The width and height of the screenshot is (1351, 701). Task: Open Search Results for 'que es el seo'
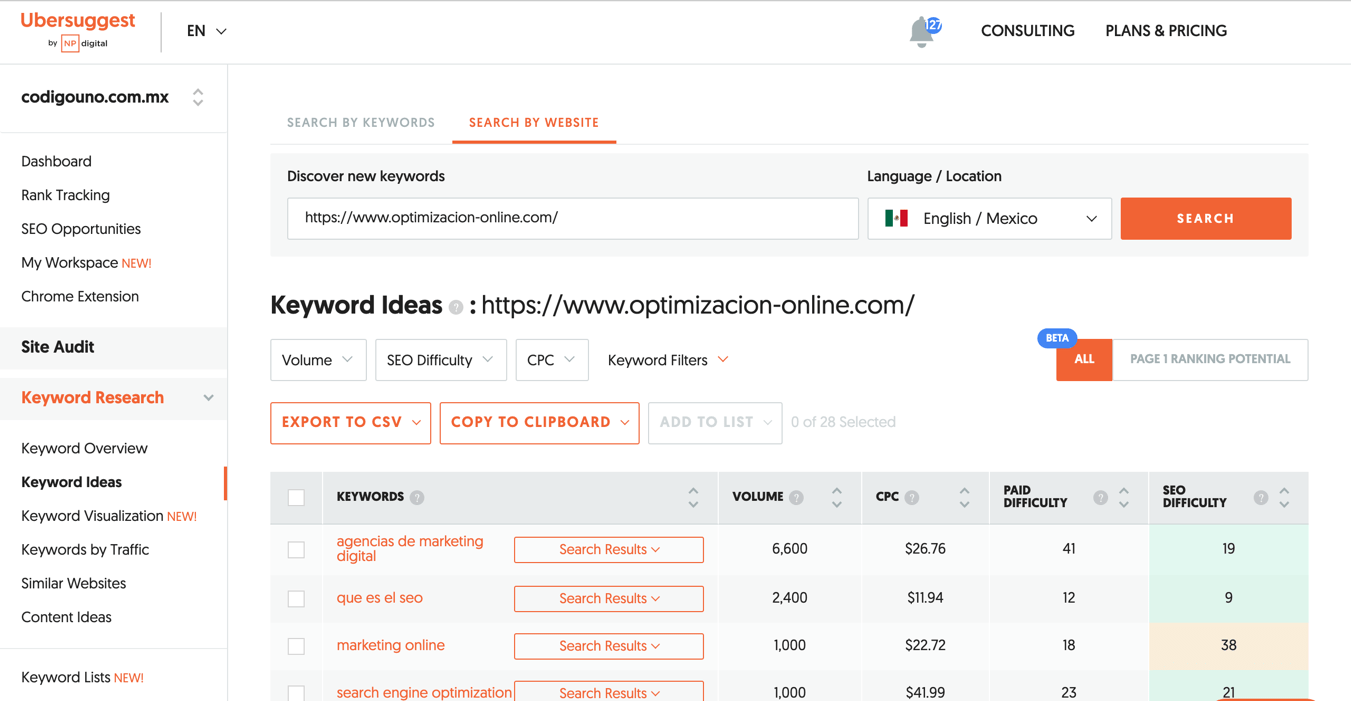pos(609,598)
